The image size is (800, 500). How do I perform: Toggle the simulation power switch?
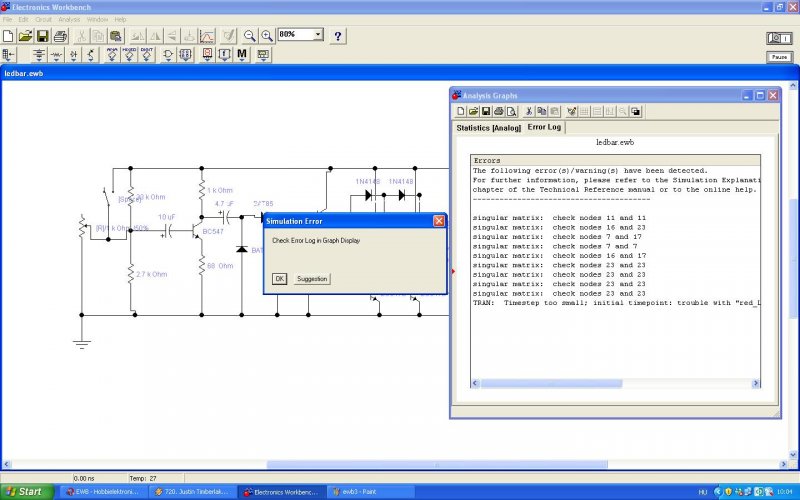pos(779,38)
